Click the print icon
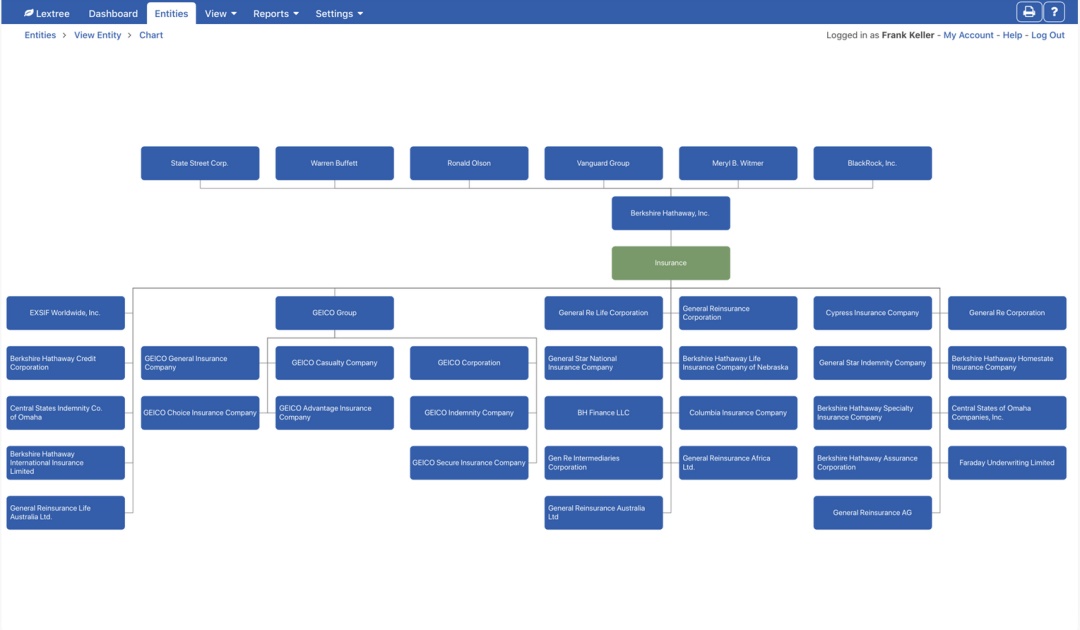This screenshot has width=1080, height=630. tap(1028, 12)
